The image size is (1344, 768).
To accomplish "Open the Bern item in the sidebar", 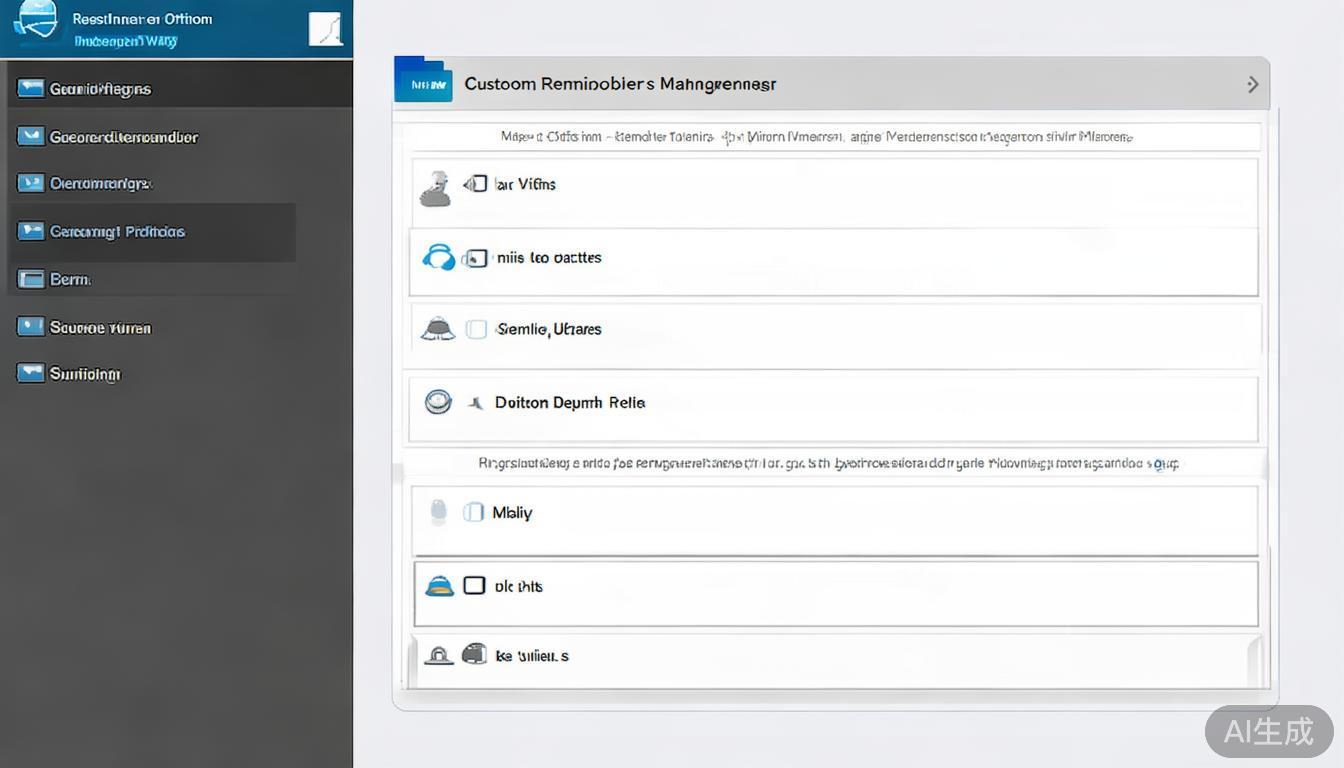I will [70, 280].
